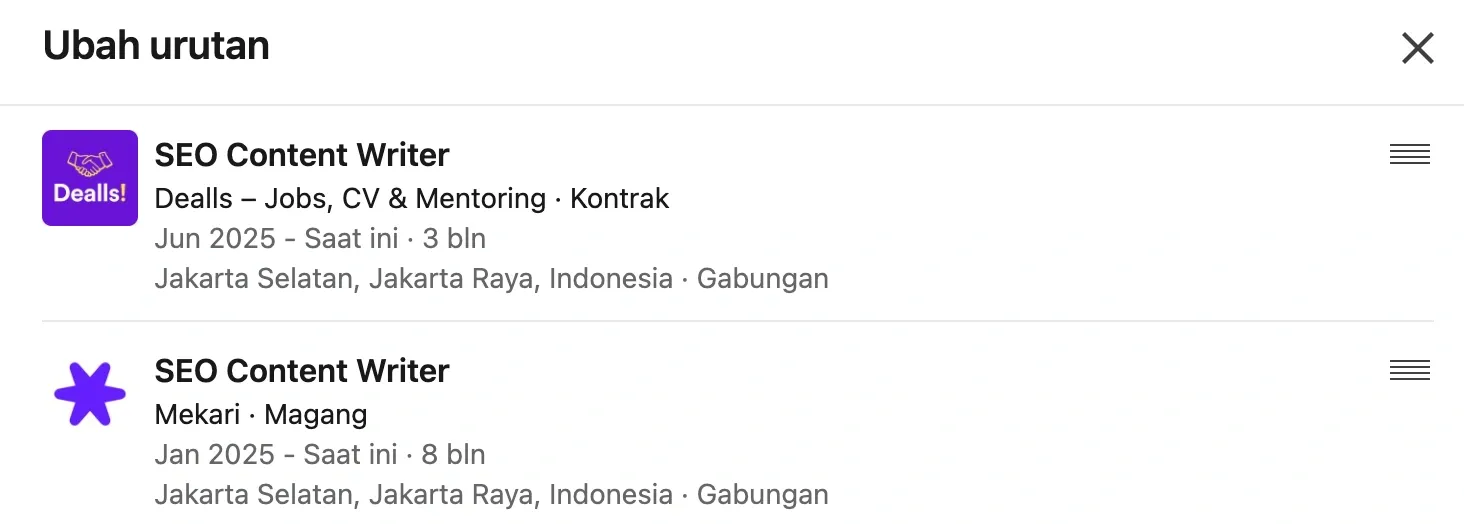The image size is (1464, 524).
Task: Close the Ubah urutan dialog
Action: [x=1417, y=48]
